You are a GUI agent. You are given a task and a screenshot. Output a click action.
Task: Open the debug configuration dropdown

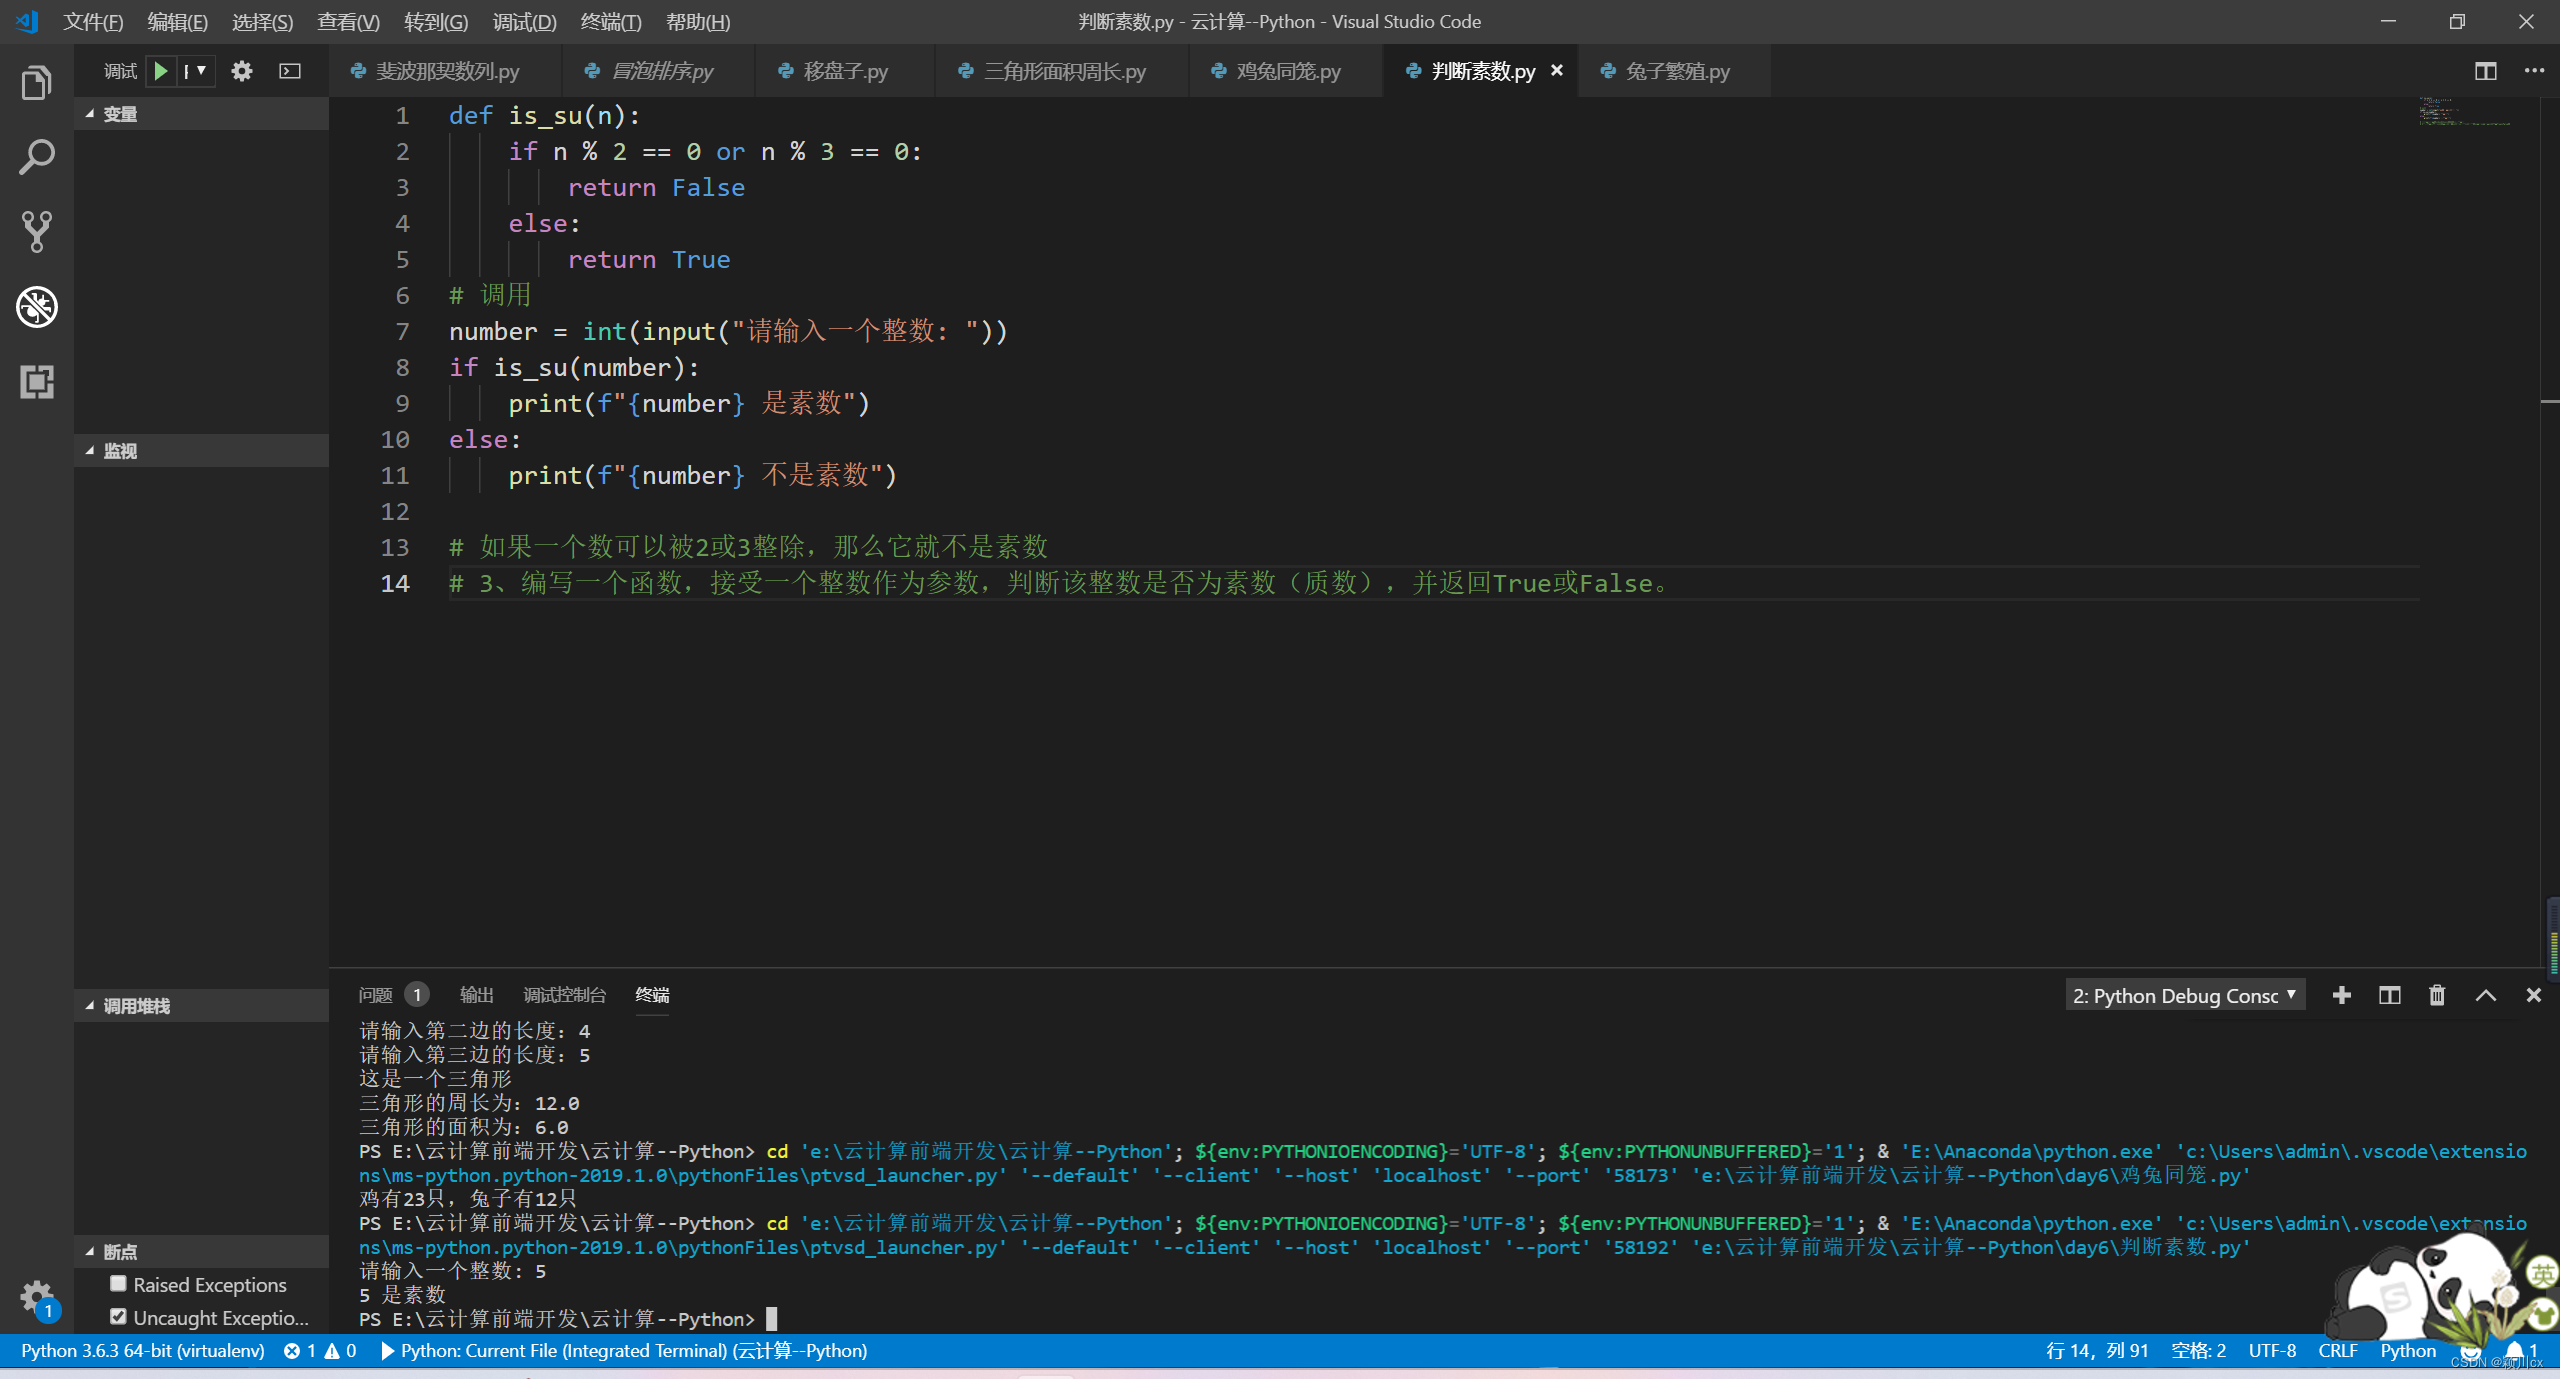(x=196, y=71)
